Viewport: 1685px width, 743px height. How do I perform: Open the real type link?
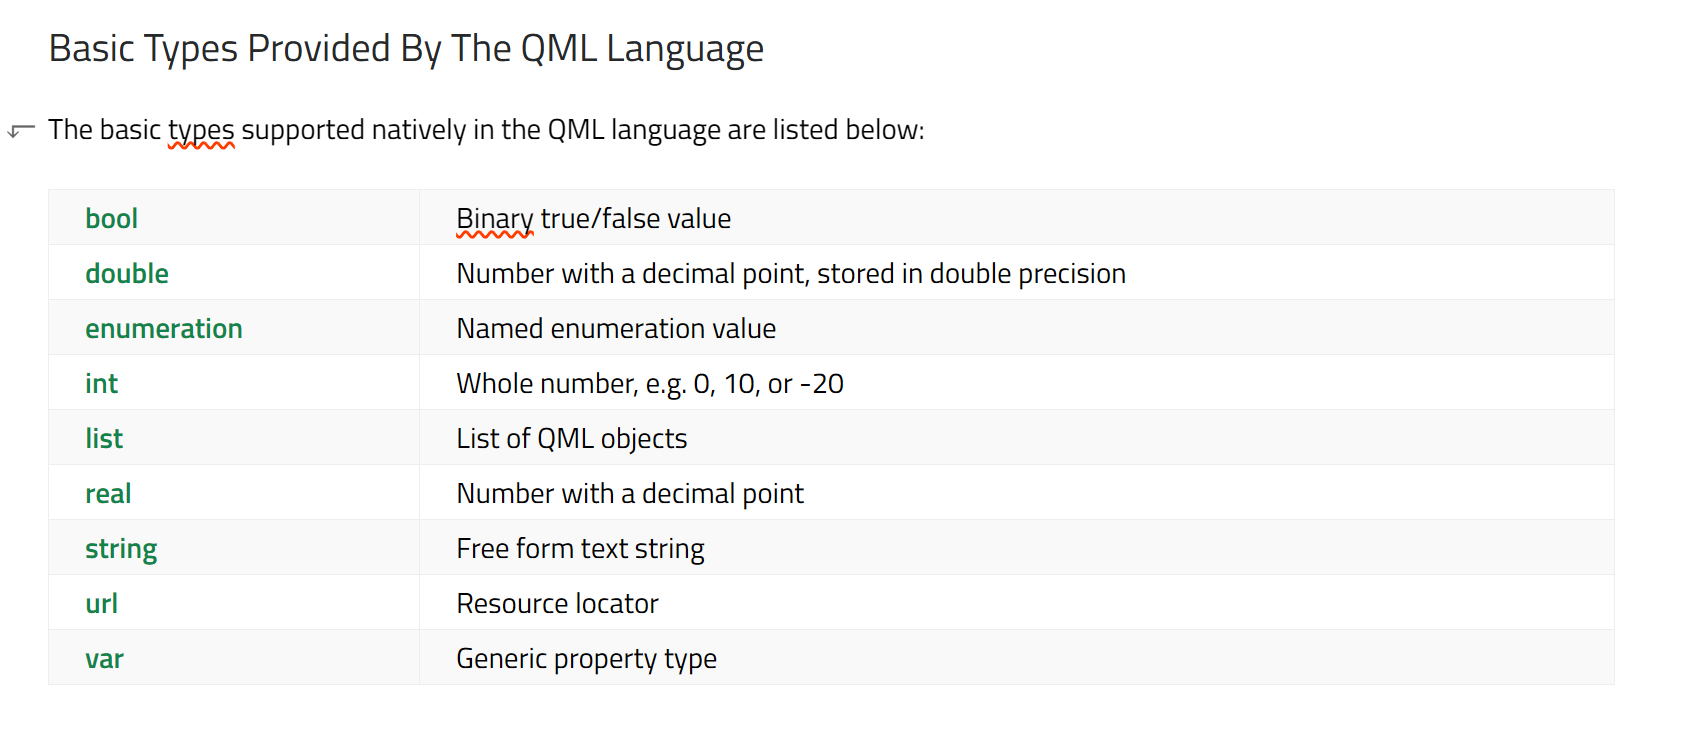[x=108, y=493]
